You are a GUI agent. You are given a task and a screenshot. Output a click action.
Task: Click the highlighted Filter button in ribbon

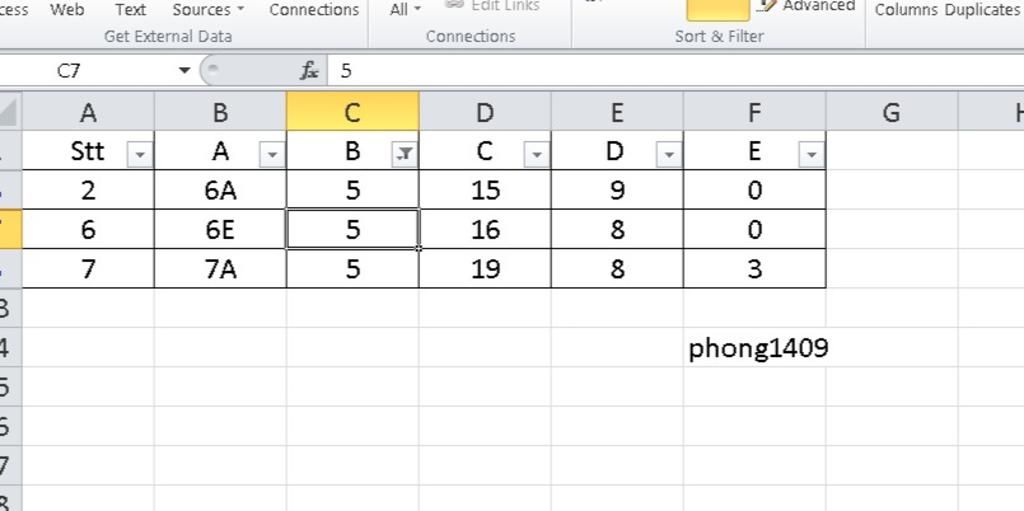point(718,10)
